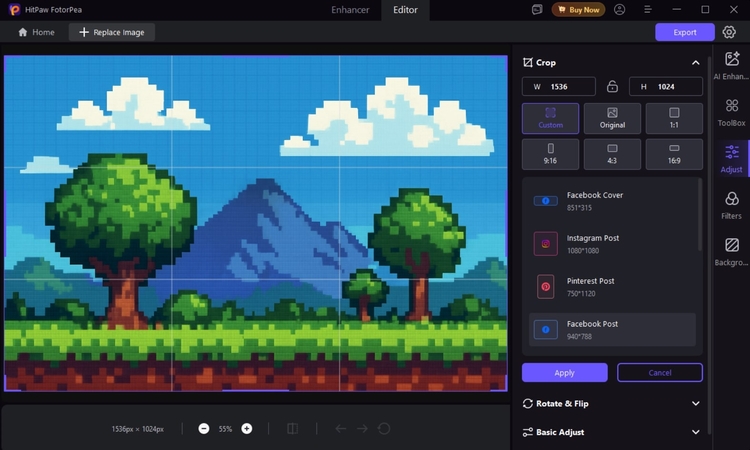Screen dimensions: 750x450
Task: Click the feedback window icon beside Buy Now
Action: coord(537,10)
